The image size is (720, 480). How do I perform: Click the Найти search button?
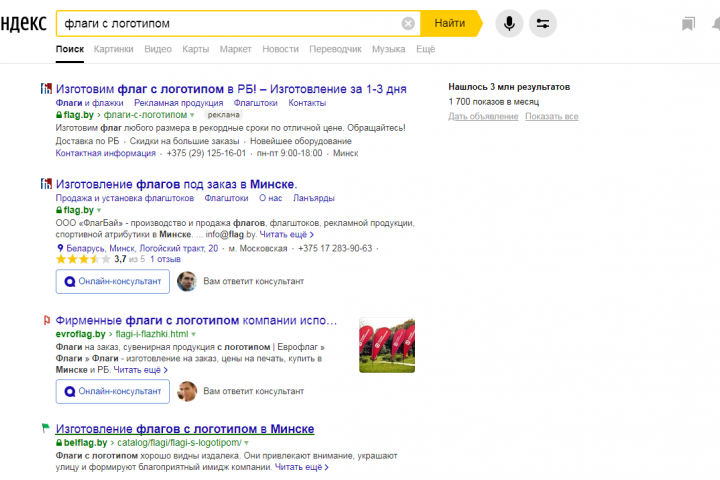pos(450,23)
